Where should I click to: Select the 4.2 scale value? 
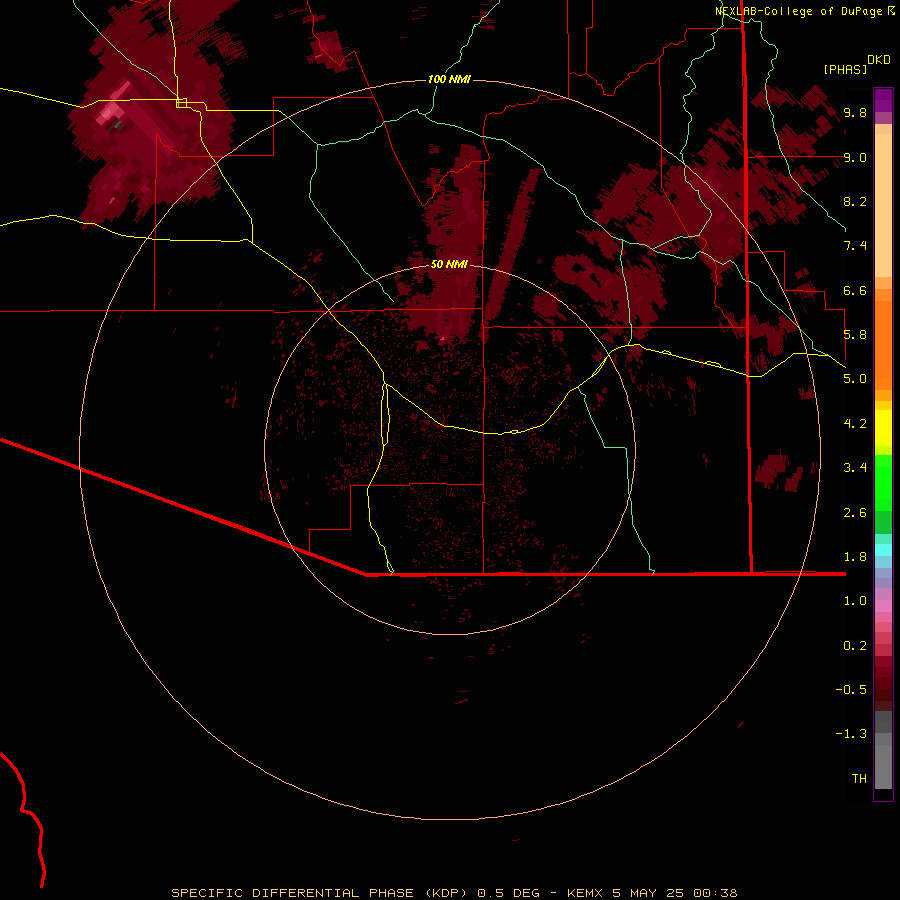[x=855, y=424]
